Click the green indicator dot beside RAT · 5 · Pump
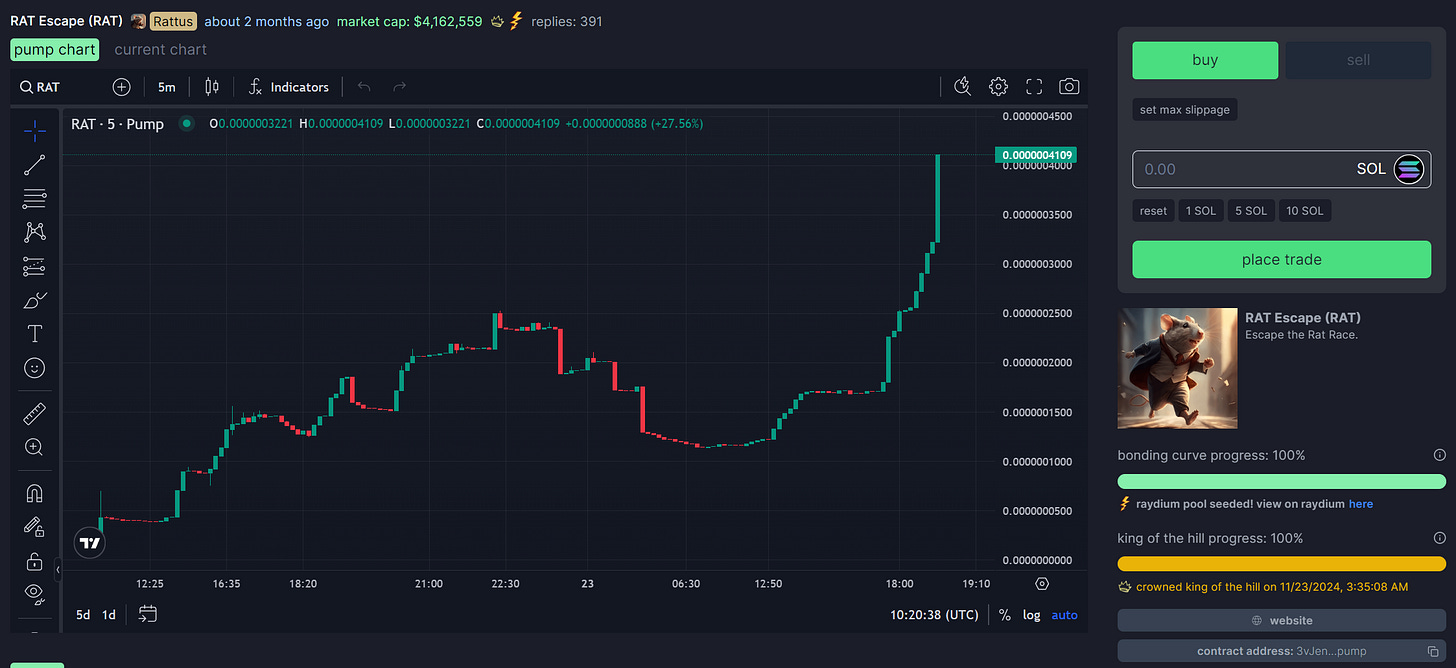 (x=186, y=124)
